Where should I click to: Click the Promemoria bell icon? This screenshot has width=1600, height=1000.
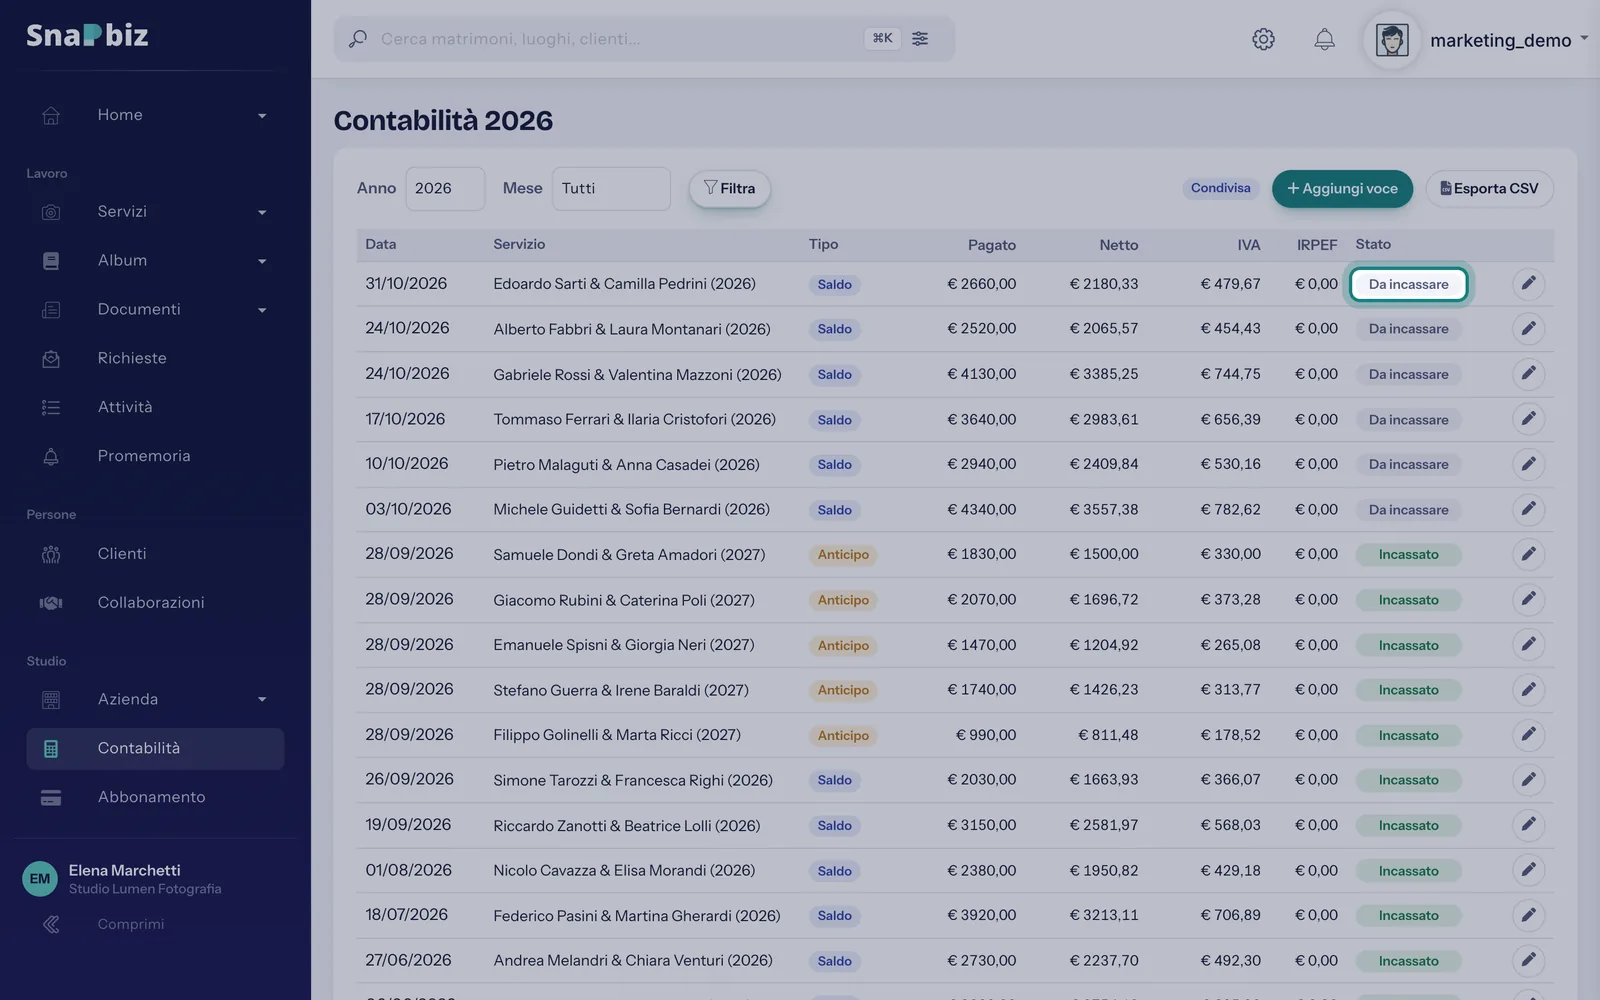51,456
